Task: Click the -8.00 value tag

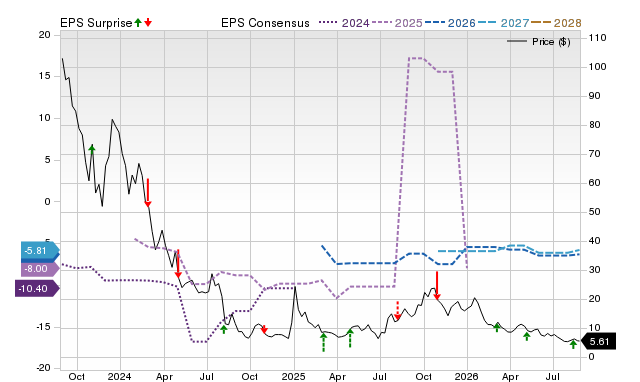Action: [x=40, y=269]
